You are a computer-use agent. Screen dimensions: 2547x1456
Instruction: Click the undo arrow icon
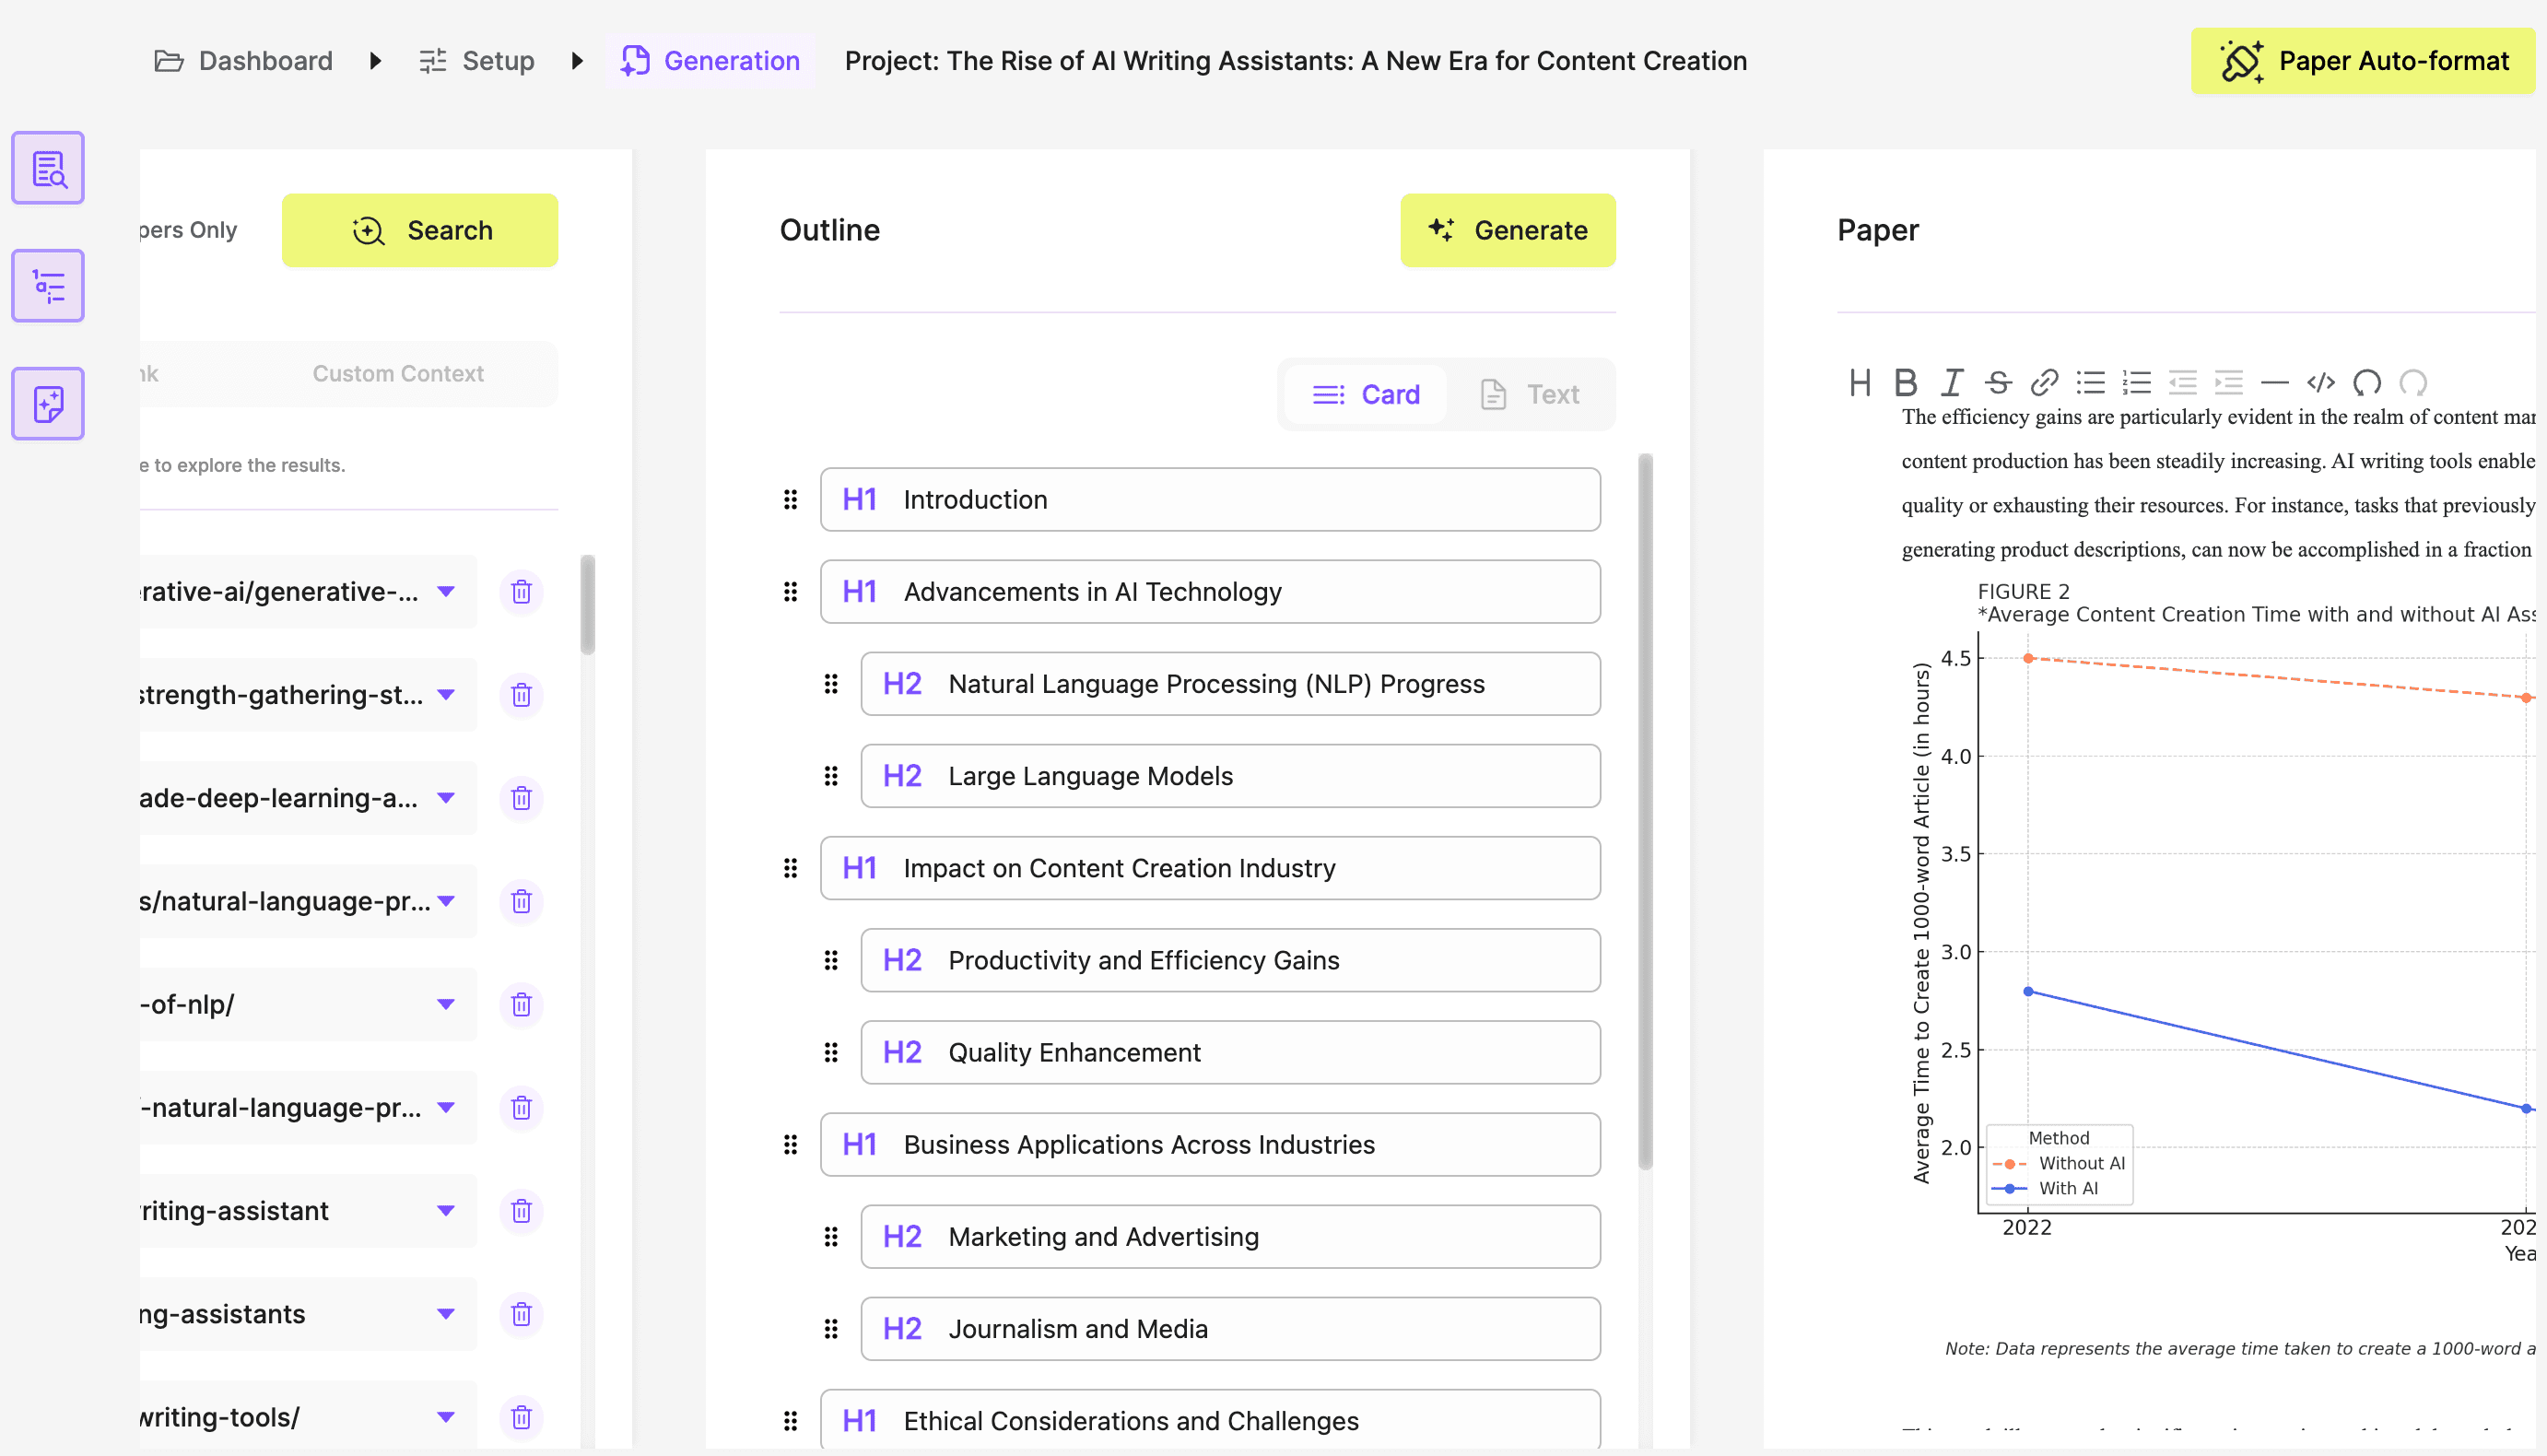pos(2366,382)
